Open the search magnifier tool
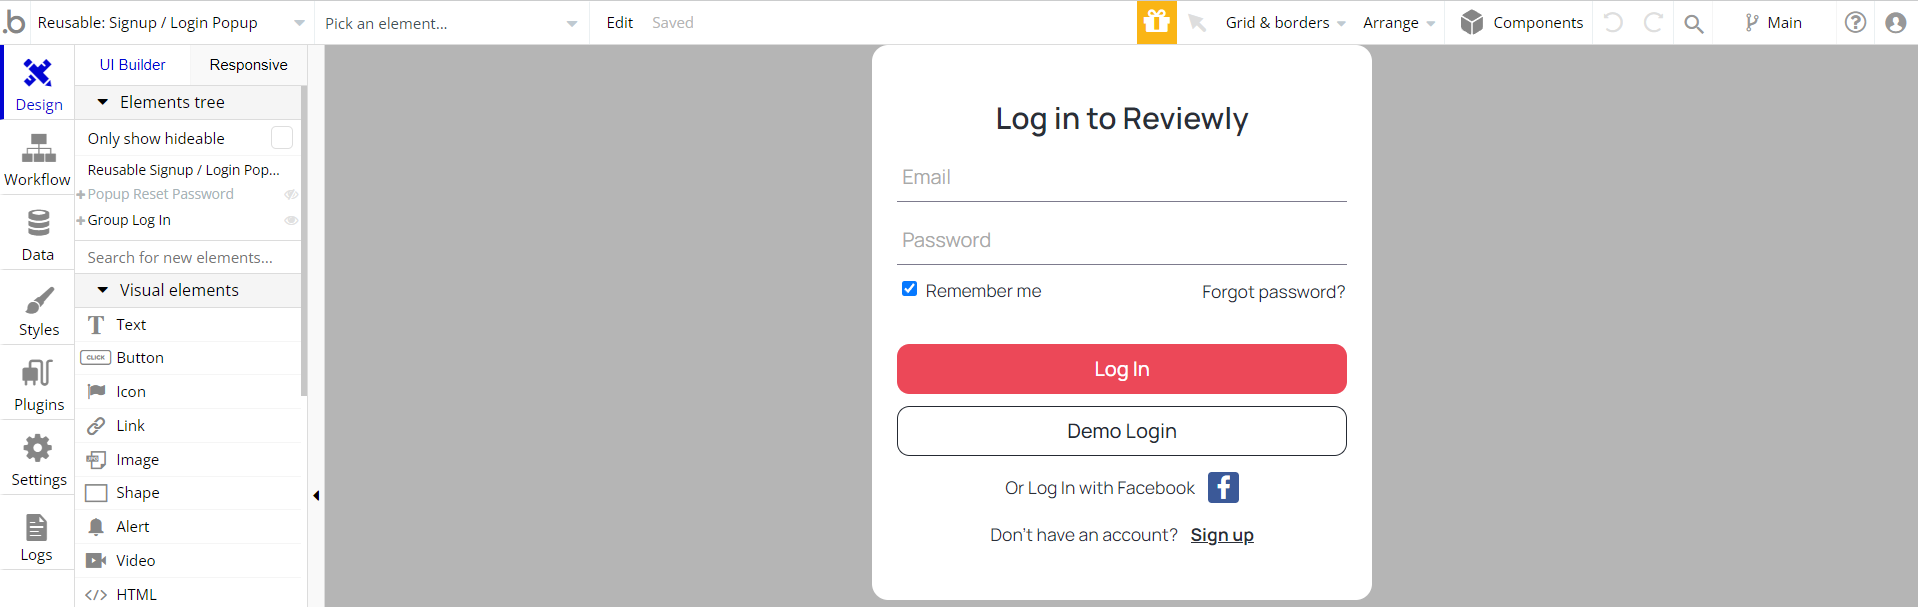1918x607 pixels. pyautogui.click(x=1693, y=23)
